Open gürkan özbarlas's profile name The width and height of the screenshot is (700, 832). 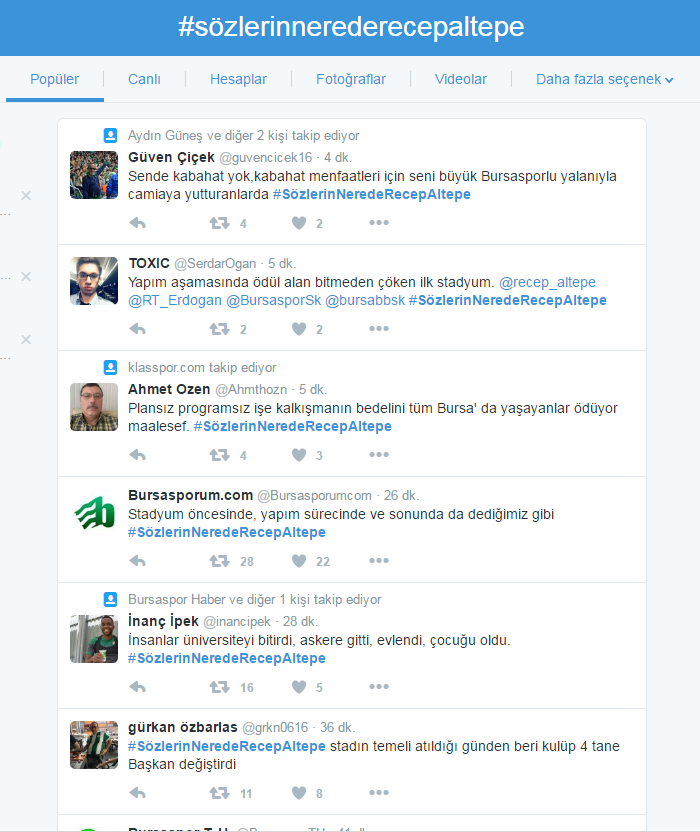click(x=183, y=727)
